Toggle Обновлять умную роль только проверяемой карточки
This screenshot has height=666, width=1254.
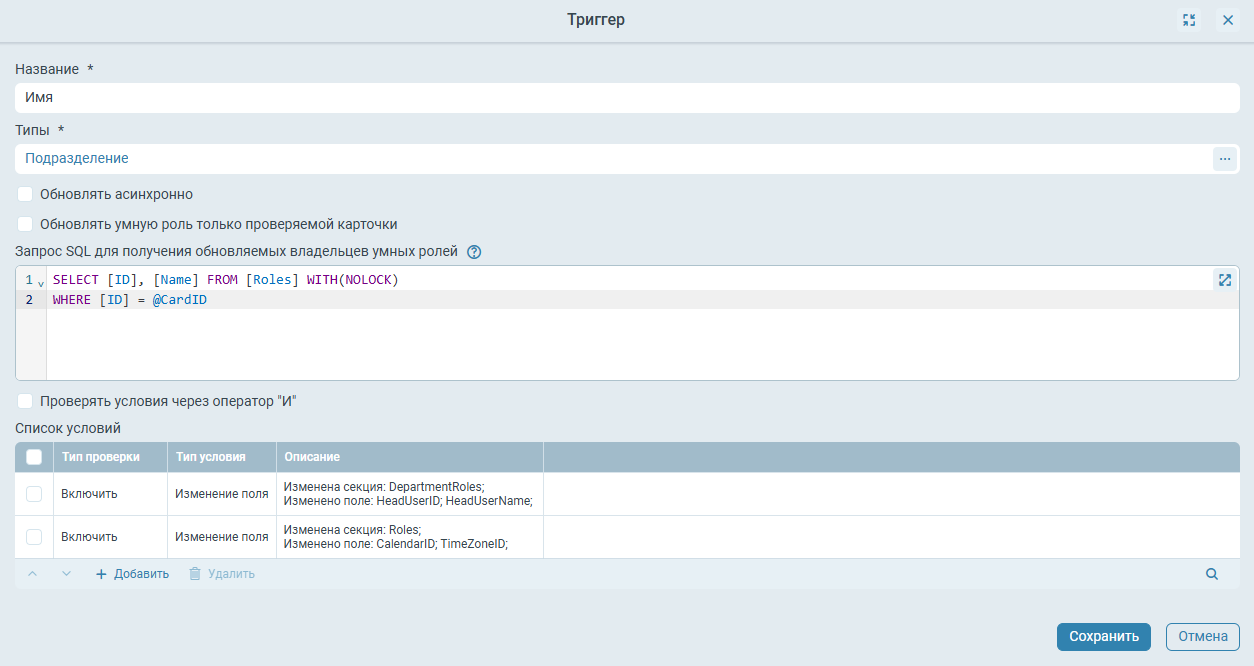click(x=26, y=224)
